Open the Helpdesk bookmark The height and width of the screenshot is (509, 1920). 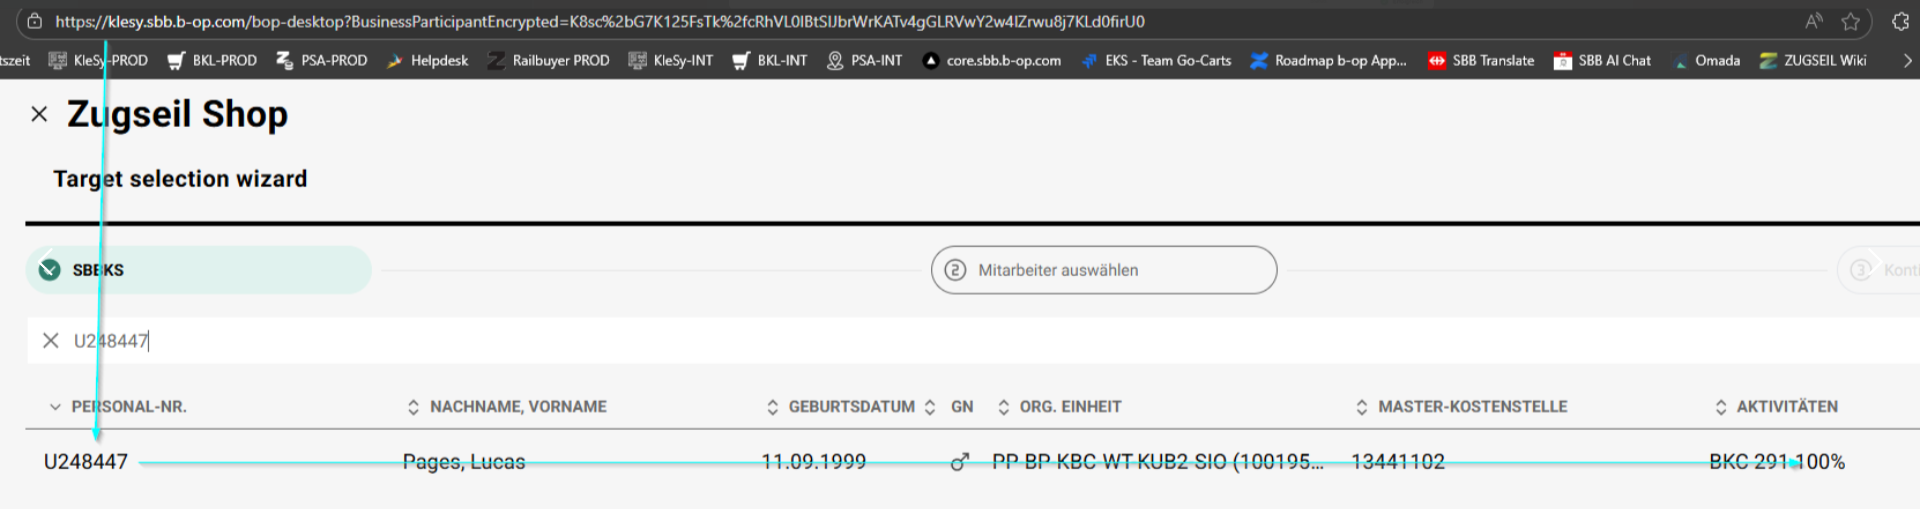(x=427, y=61)
